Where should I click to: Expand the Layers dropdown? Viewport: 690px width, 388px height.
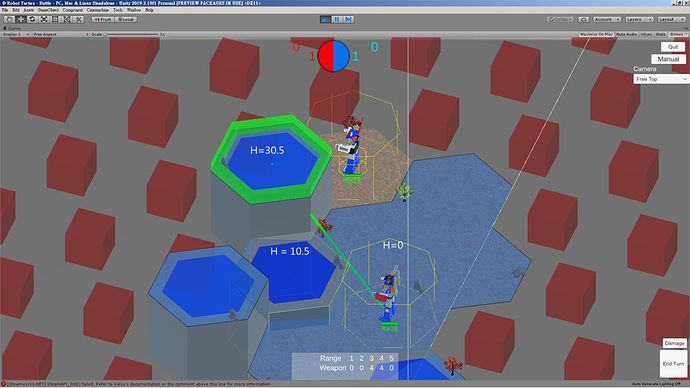coord(639,19)
